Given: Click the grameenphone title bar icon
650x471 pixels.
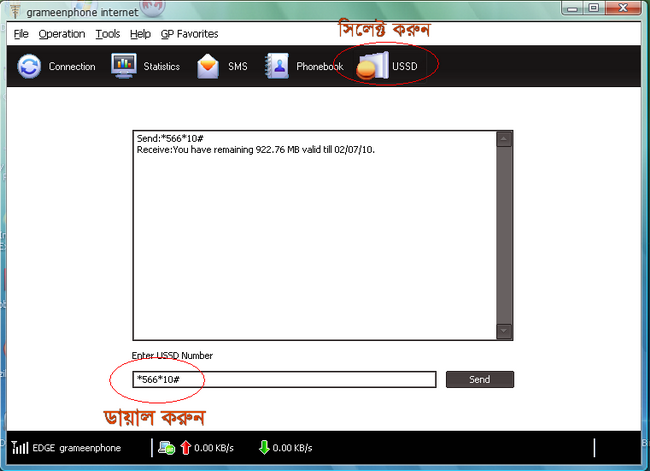Looking at the screenshot, I should point(15,11).
